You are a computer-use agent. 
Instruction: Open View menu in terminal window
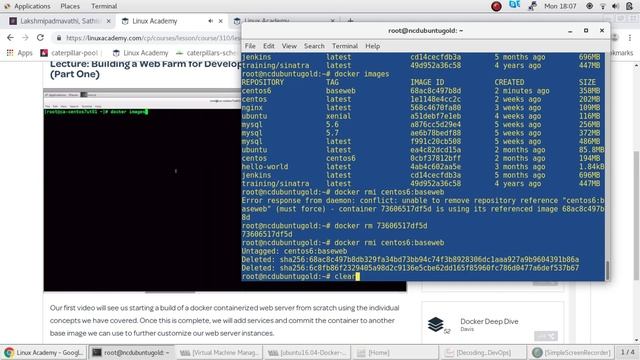click(x=289, y=46)
